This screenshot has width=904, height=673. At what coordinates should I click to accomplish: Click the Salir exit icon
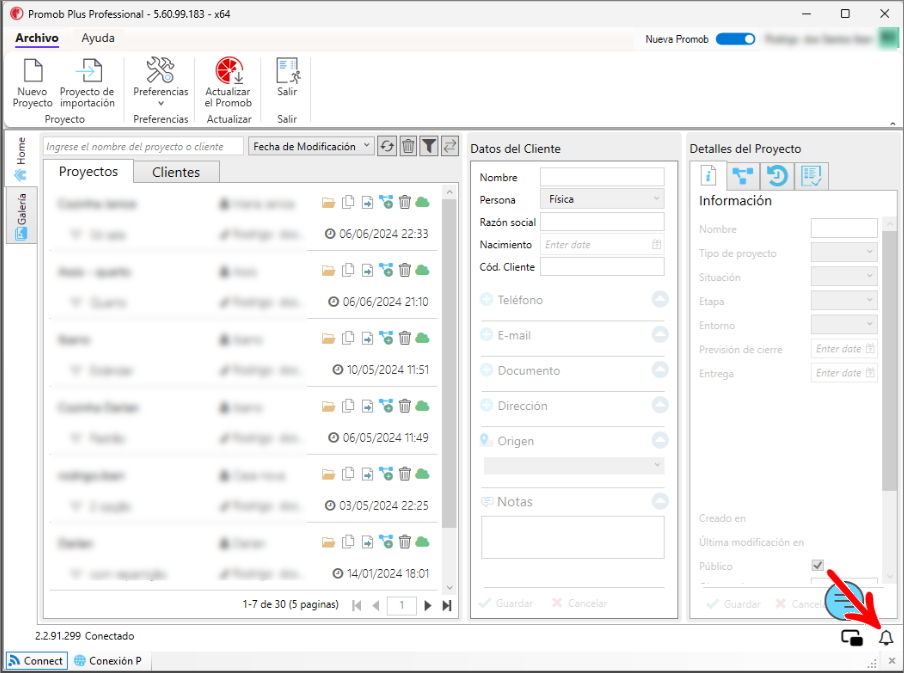[x=288, y=72]
